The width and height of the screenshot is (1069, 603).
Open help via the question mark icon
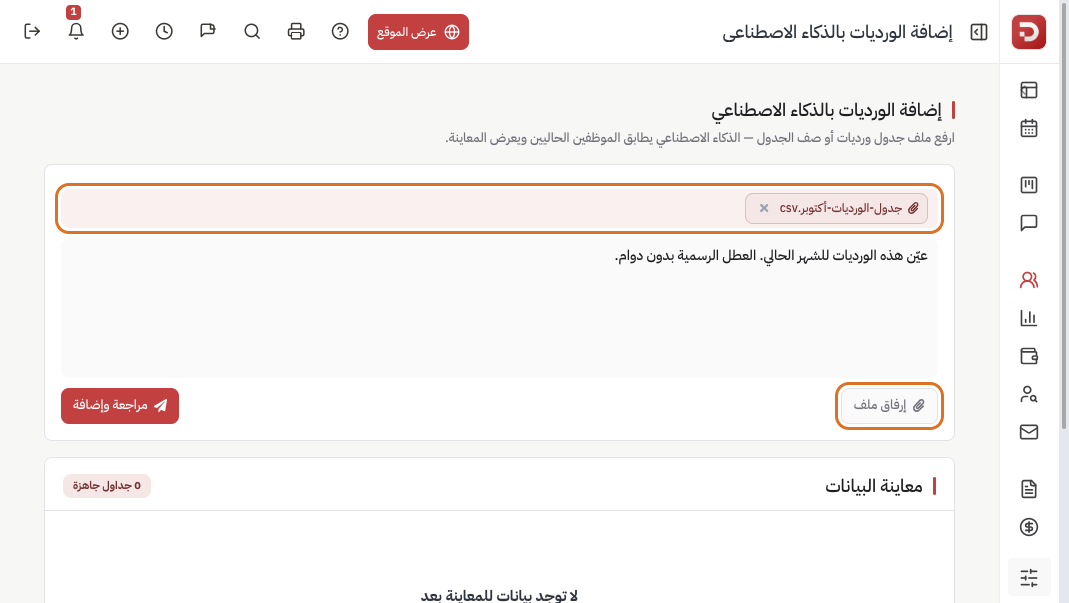[340, 31]
